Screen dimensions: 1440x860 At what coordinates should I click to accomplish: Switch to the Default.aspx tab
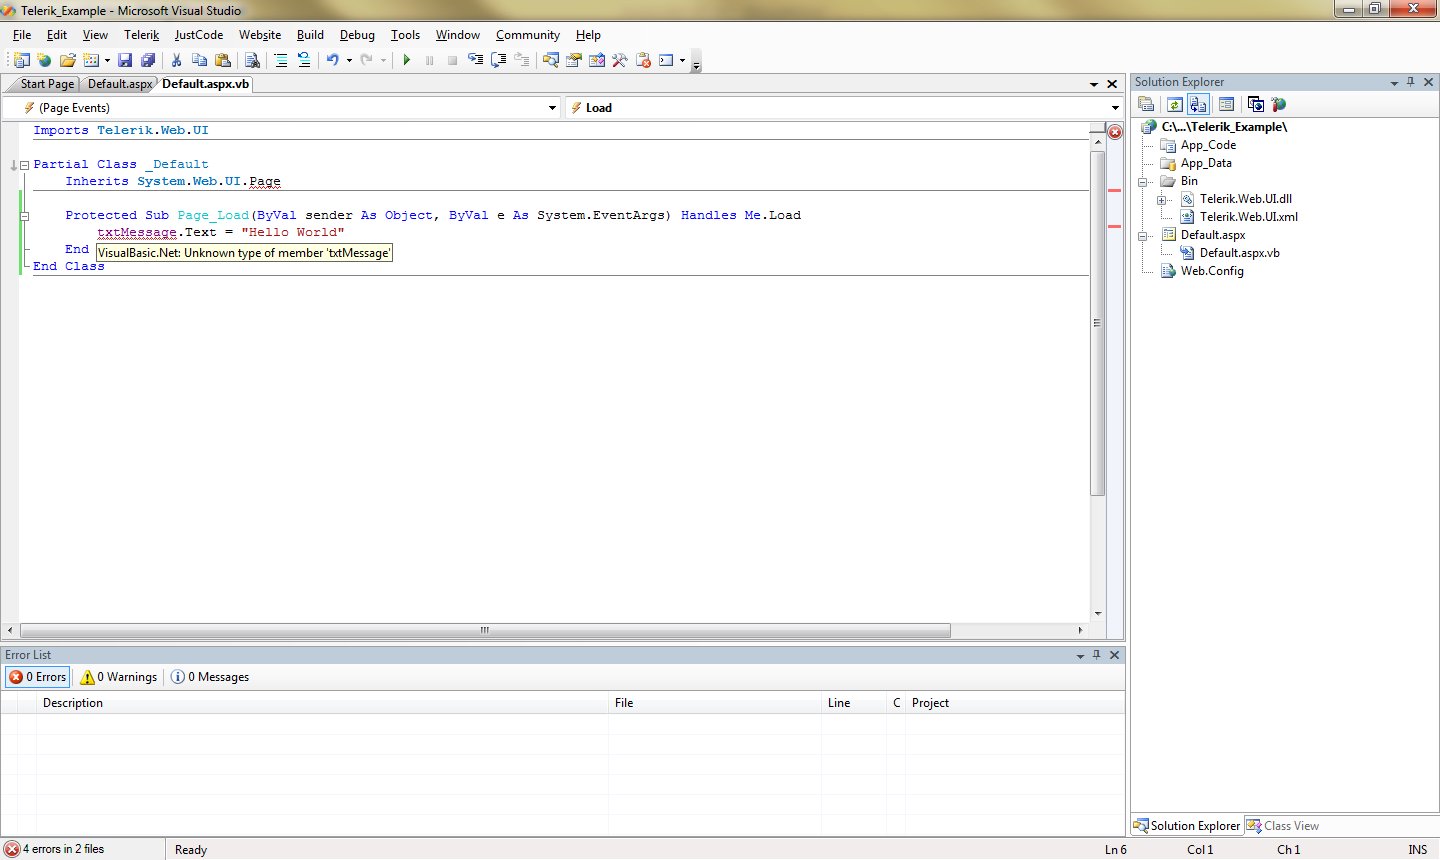tap(119, 84)
